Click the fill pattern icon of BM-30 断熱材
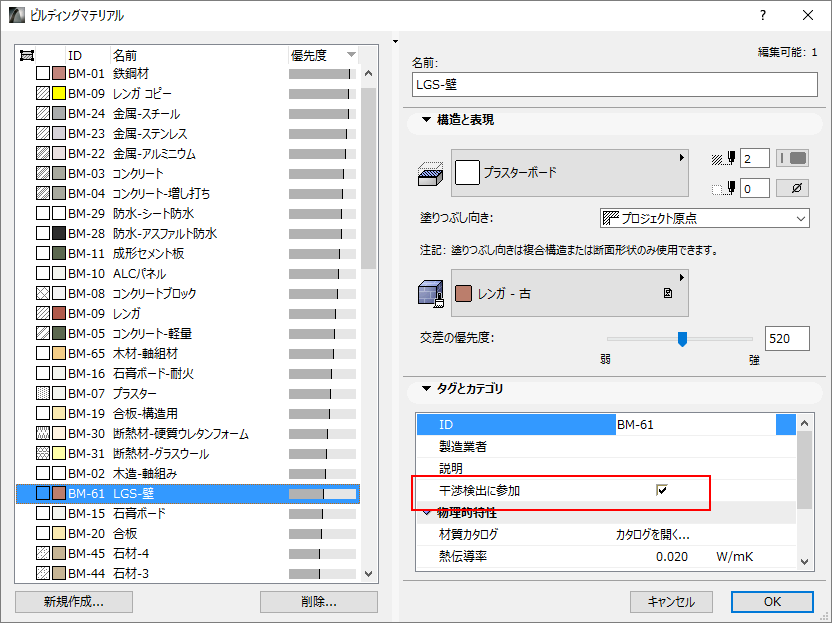The image size is (832, 623). pyautogui.click(x=43, y=434)
